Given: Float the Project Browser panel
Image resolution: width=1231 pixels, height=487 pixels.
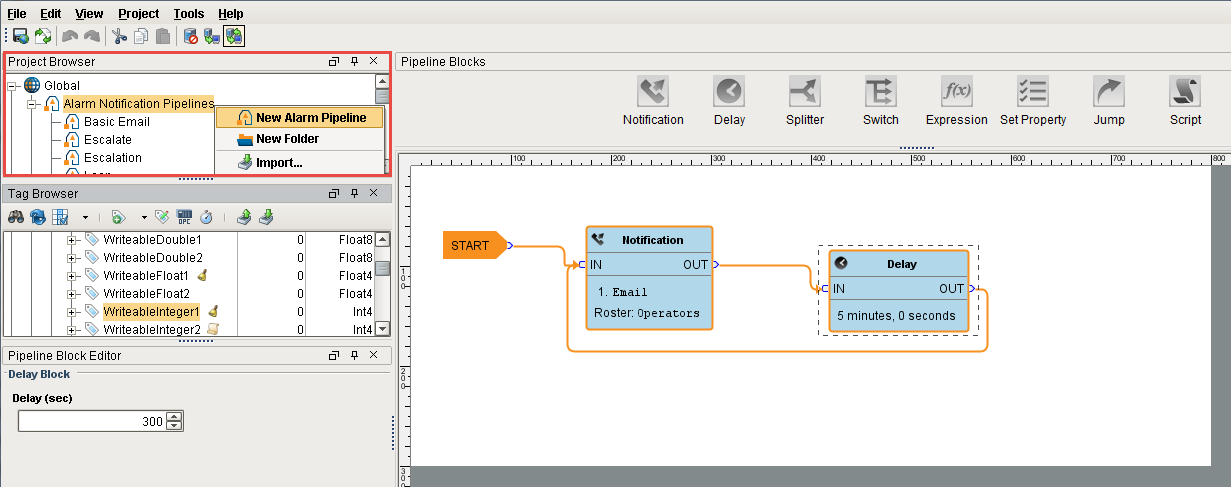Looking at the screenshot, I should coord(335,62).
